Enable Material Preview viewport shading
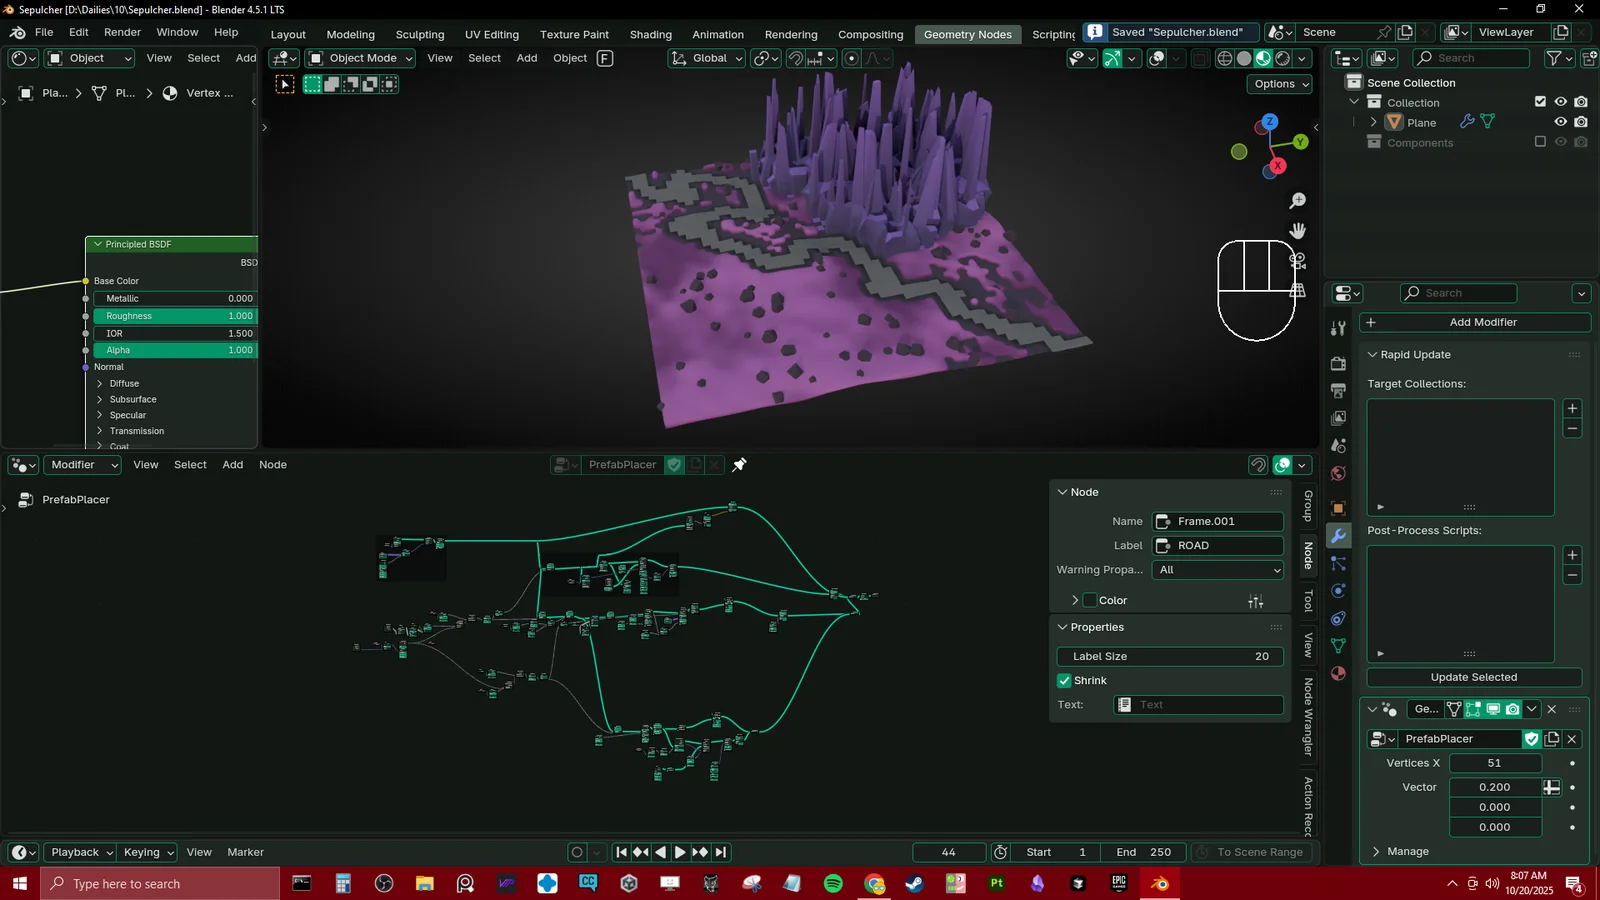 click(x=1262, y=58)
